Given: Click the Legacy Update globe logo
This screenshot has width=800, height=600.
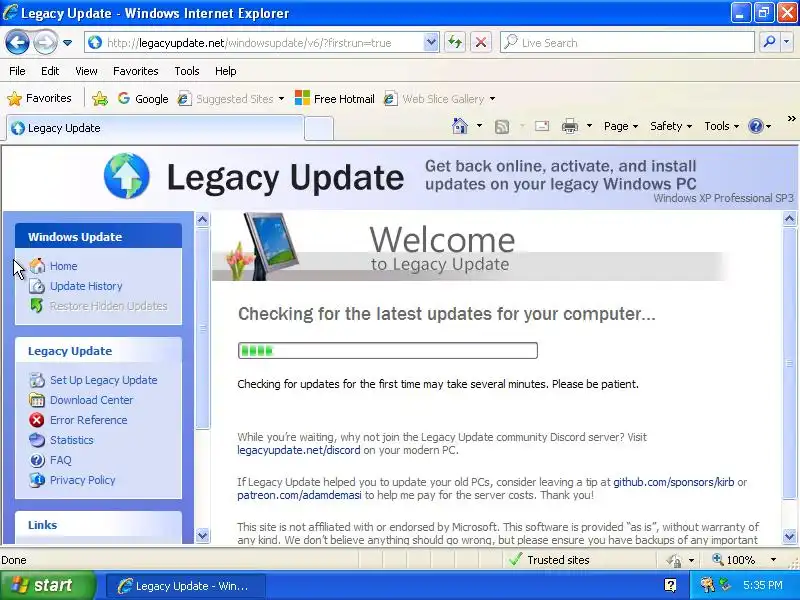Looking at the screenshot, I should (127, 176).
